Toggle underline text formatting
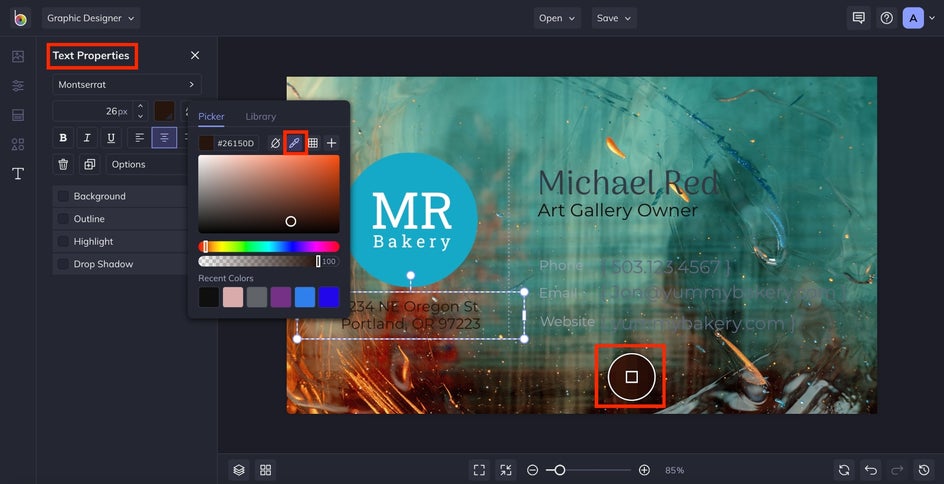The height and width of the screenshot is (484, 944). (x=111, y=138)
